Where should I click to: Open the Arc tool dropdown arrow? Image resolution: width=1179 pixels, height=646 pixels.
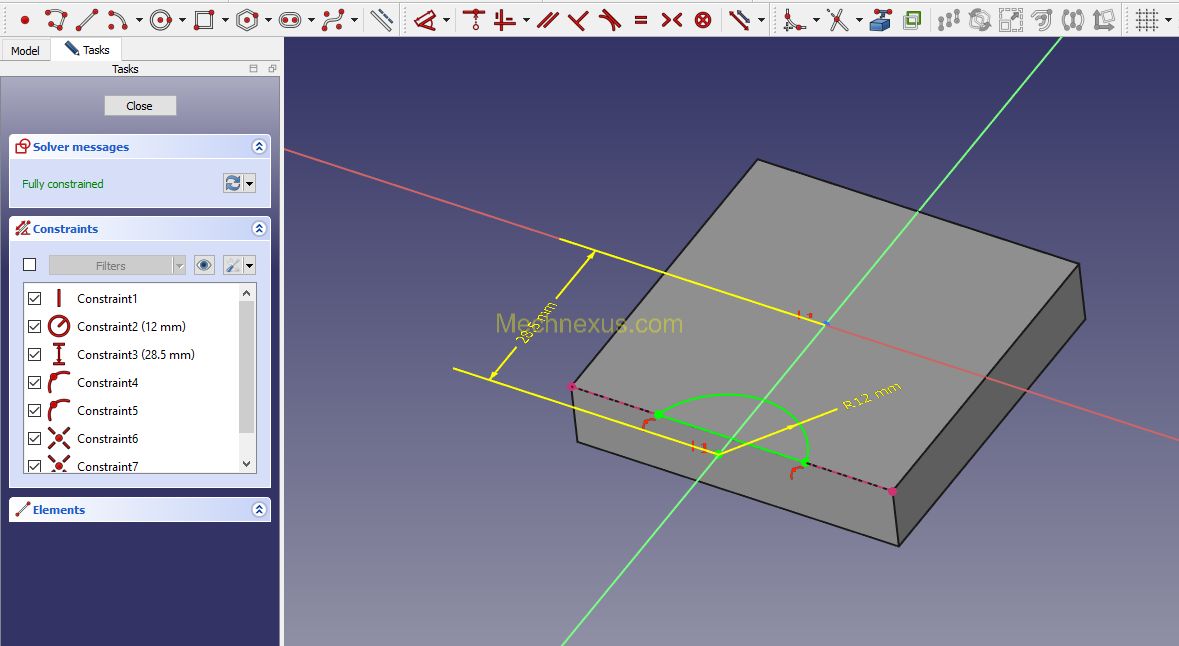[139, 20]
